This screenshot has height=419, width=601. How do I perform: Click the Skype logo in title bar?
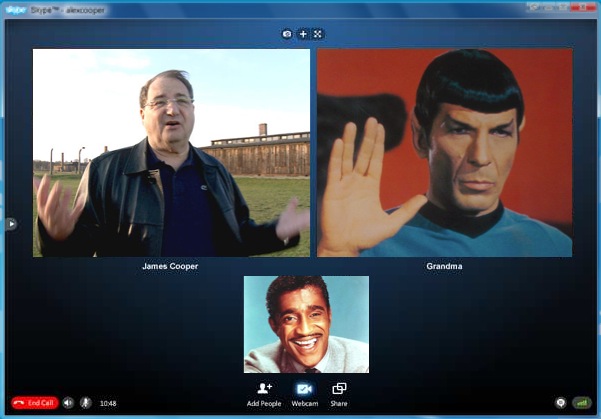point(15,7)
